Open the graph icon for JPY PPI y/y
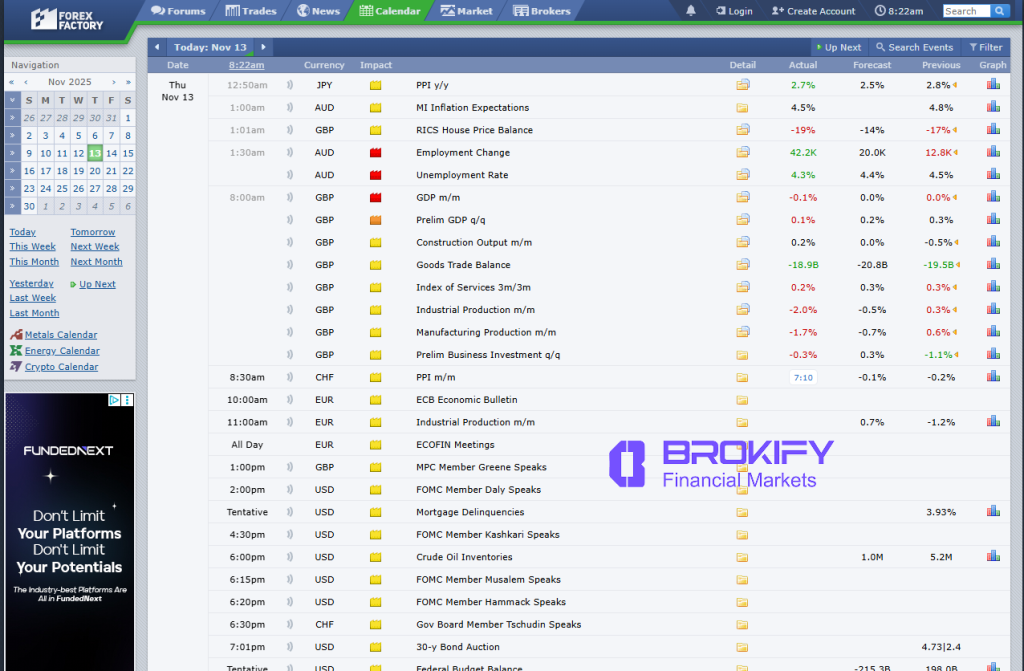The height and width of the screenshot is (671, 1024). (x=993, y=84)
